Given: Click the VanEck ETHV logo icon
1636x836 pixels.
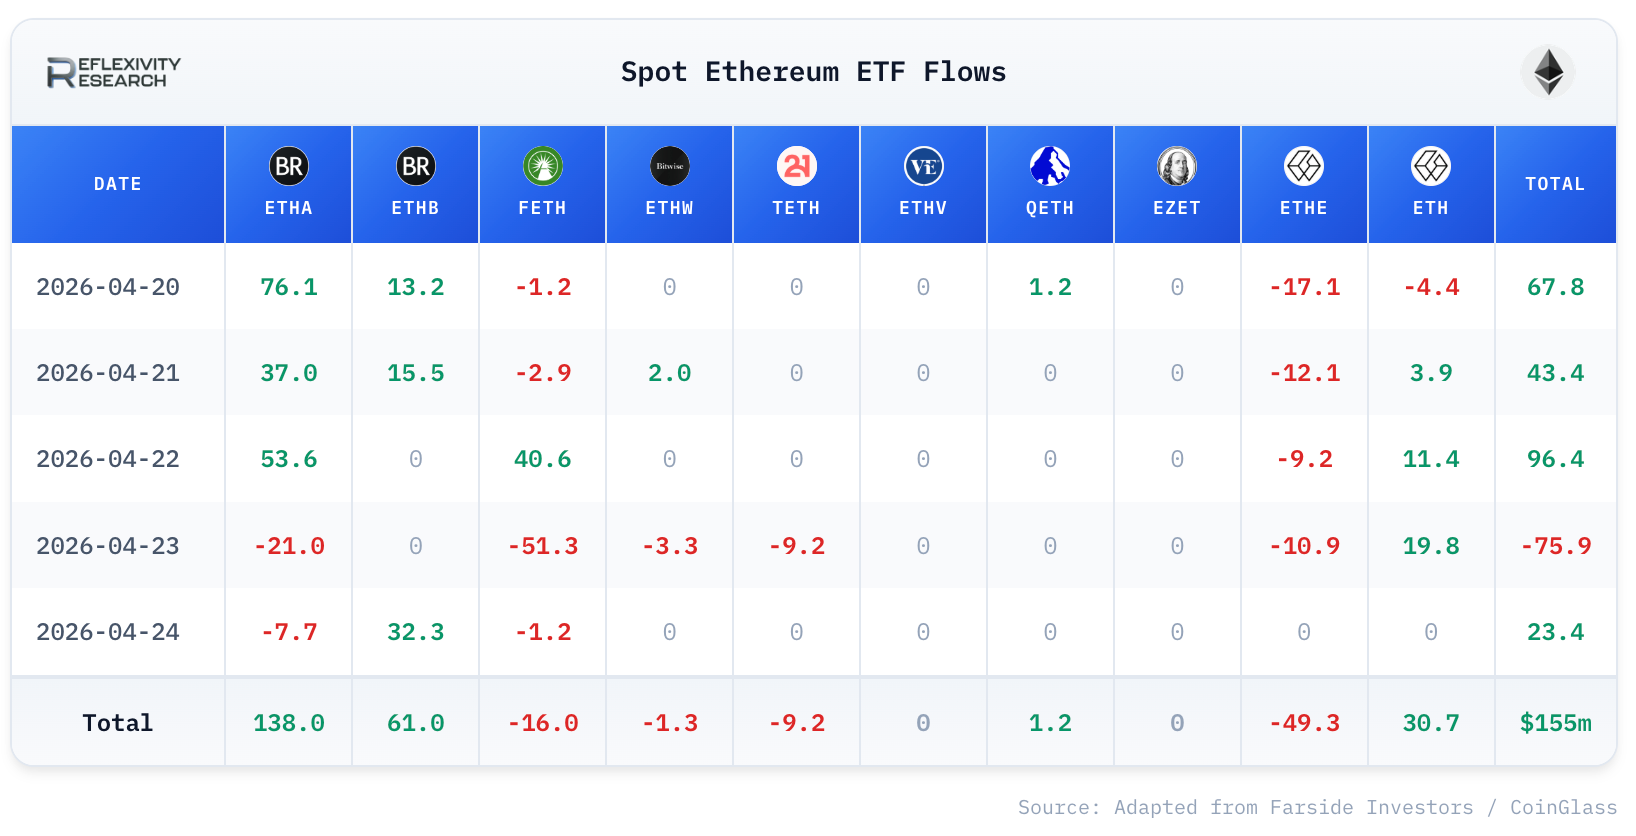Looking at the screenshot, I should point(924,166).
